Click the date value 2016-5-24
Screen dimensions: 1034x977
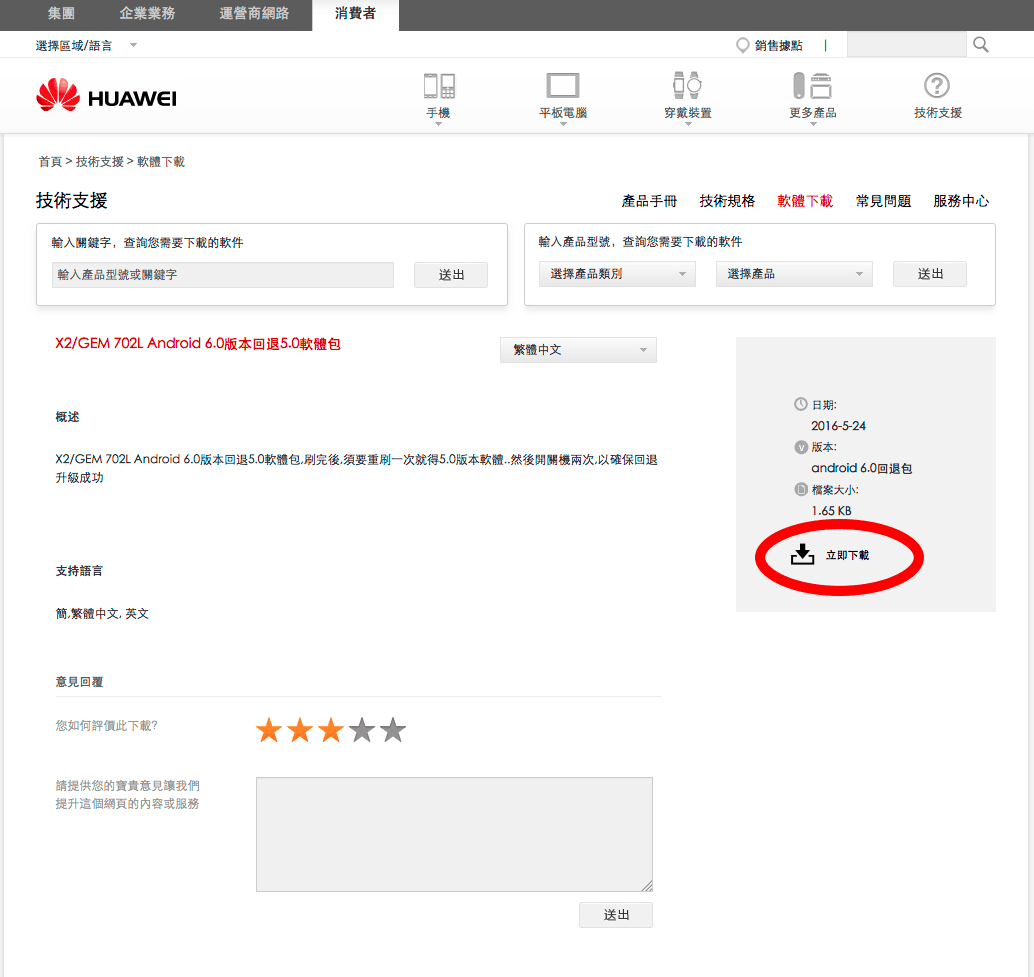click(838, 426)
